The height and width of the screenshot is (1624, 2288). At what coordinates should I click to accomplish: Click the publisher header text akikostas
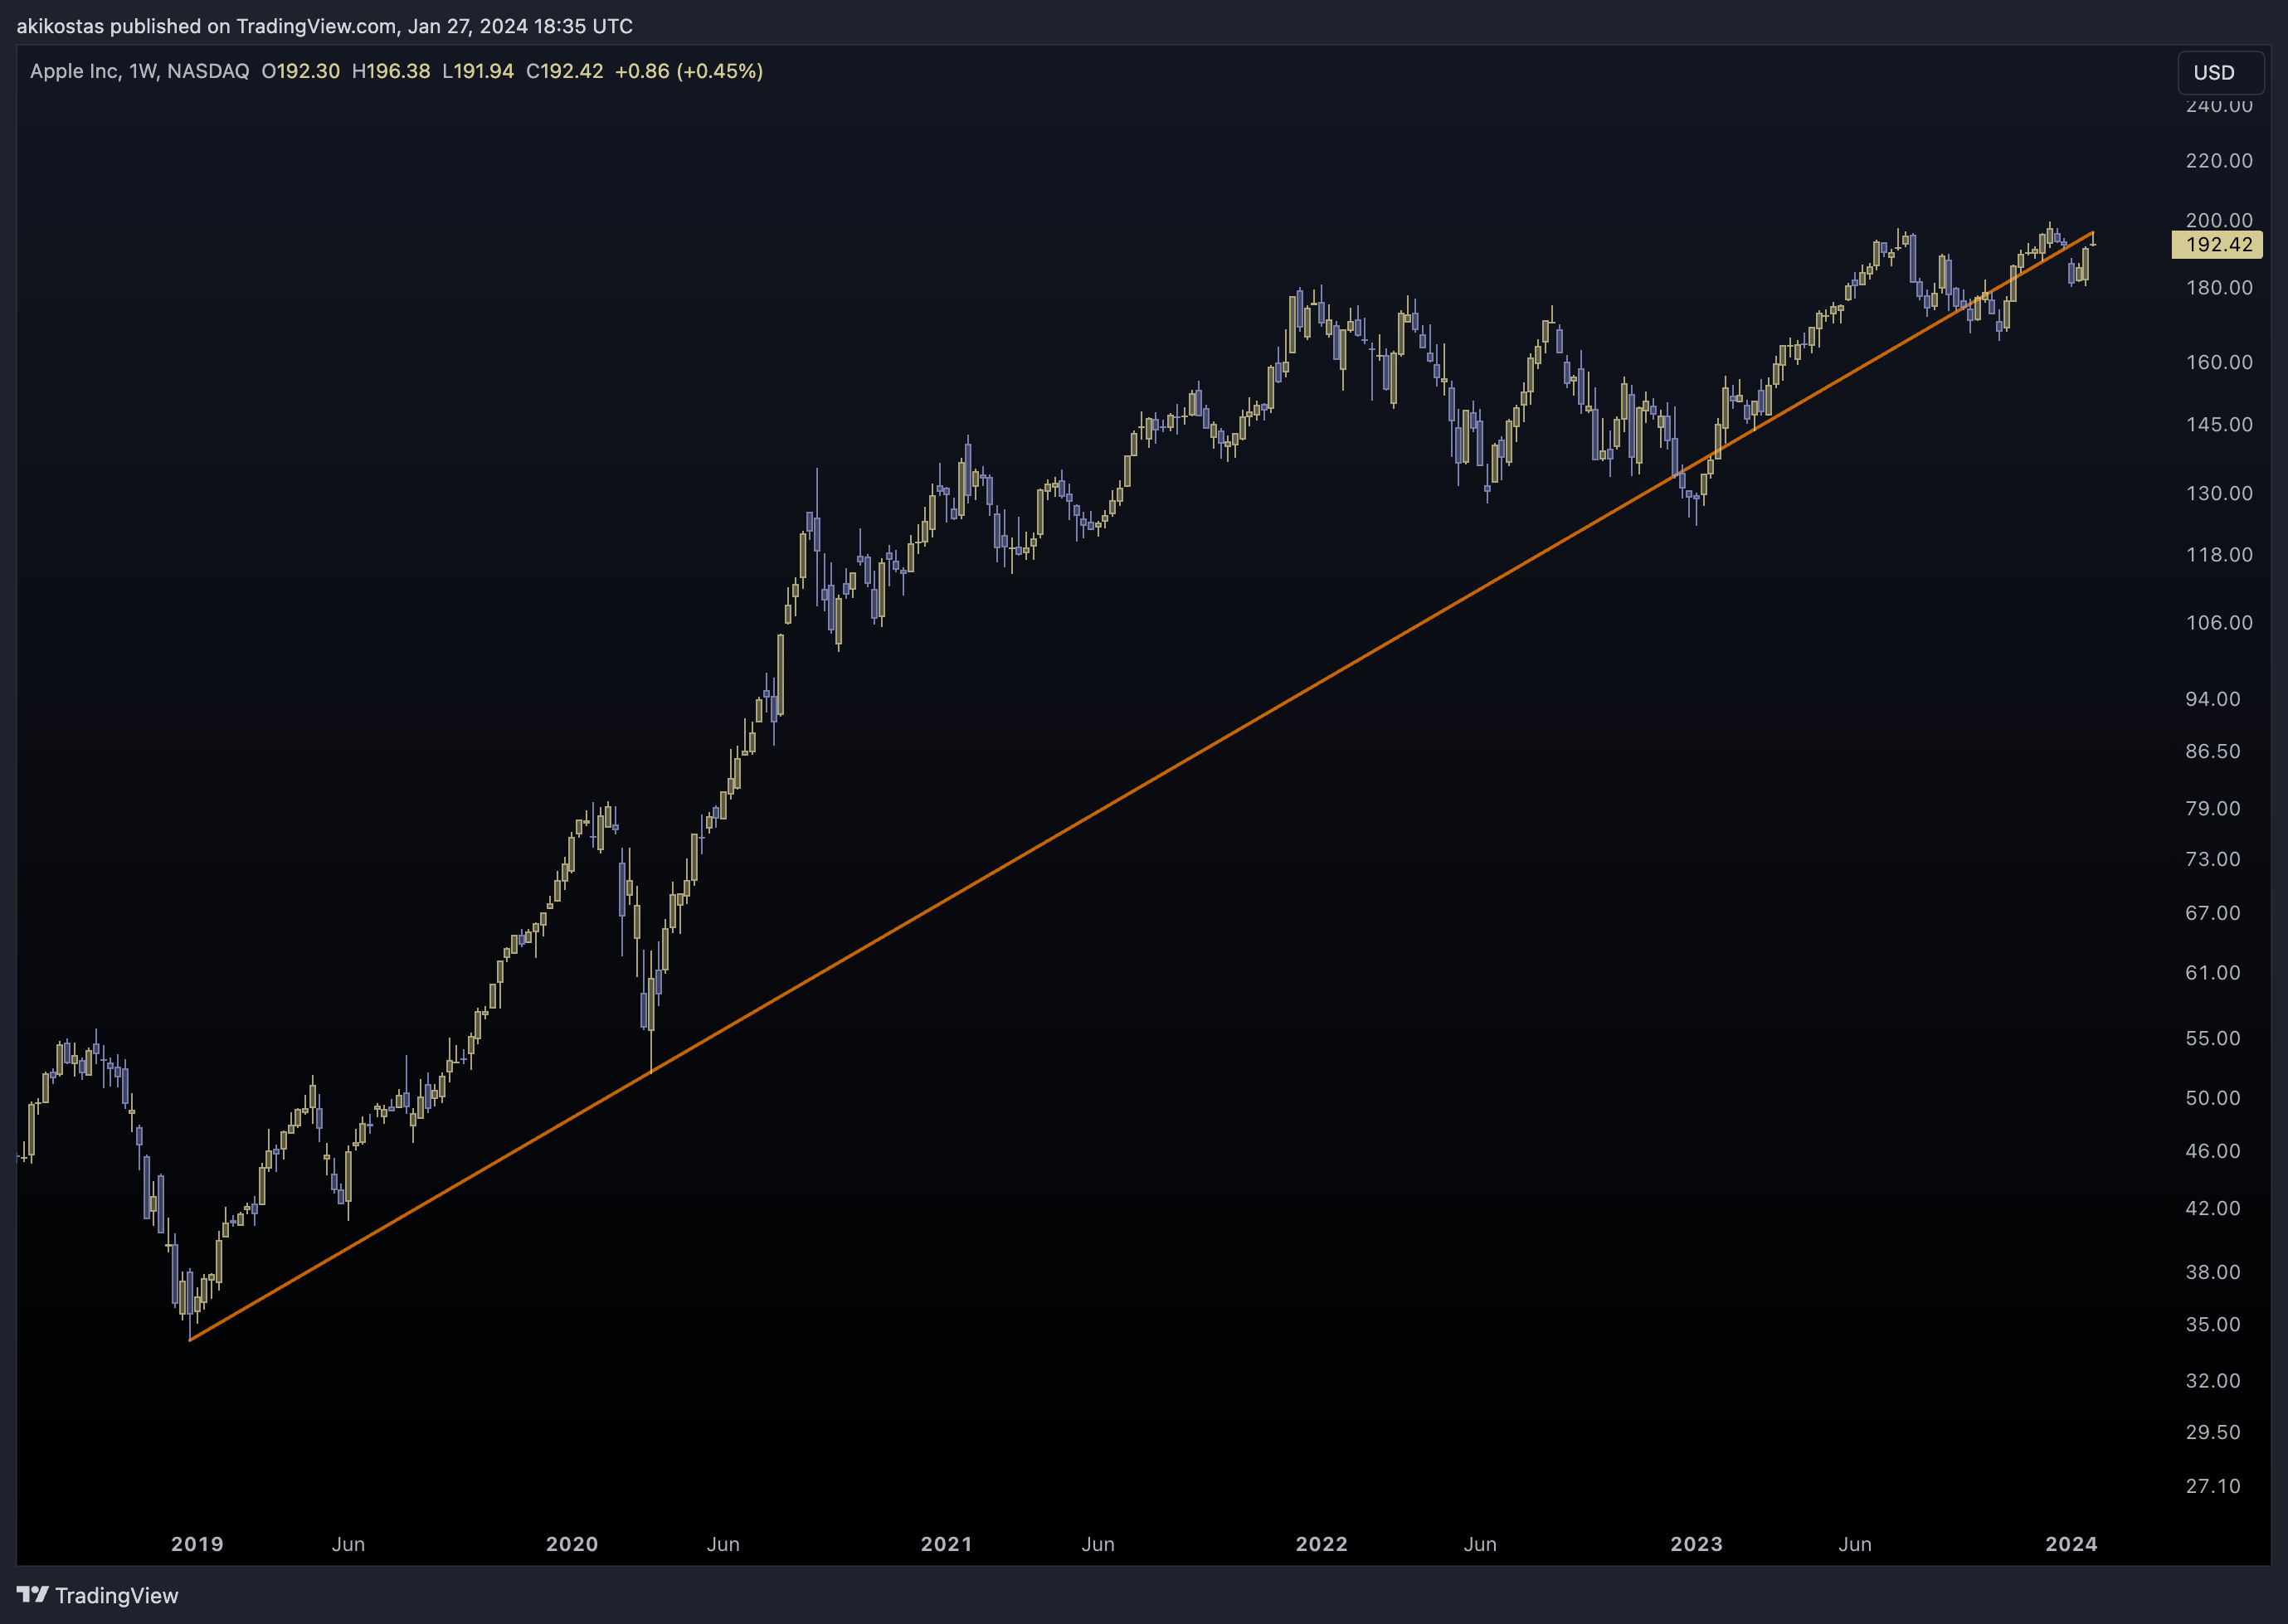pyautogui.click(x=60, y=26)
